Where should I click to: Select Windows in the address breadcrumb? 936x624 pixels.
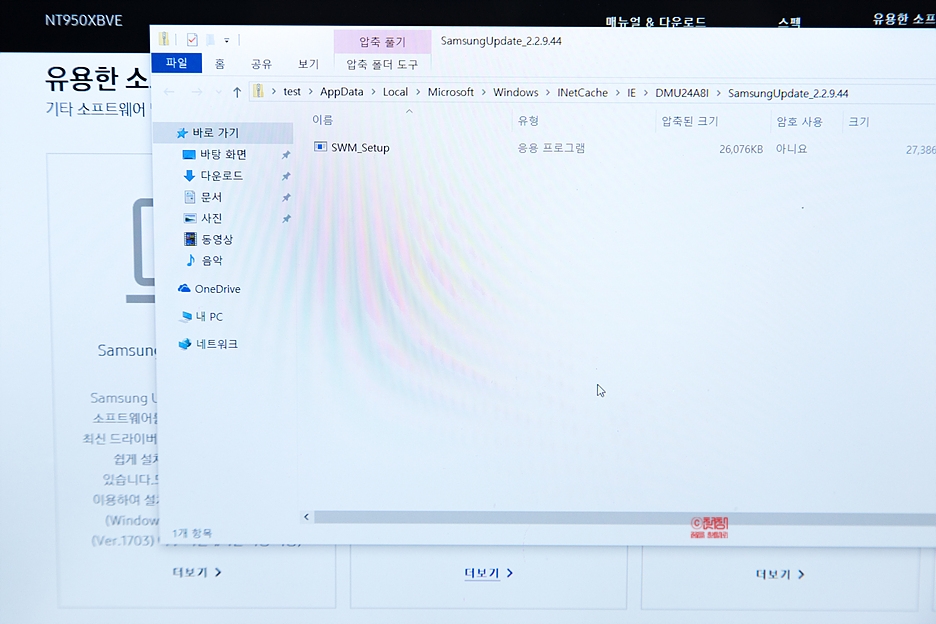click(516, 93)
